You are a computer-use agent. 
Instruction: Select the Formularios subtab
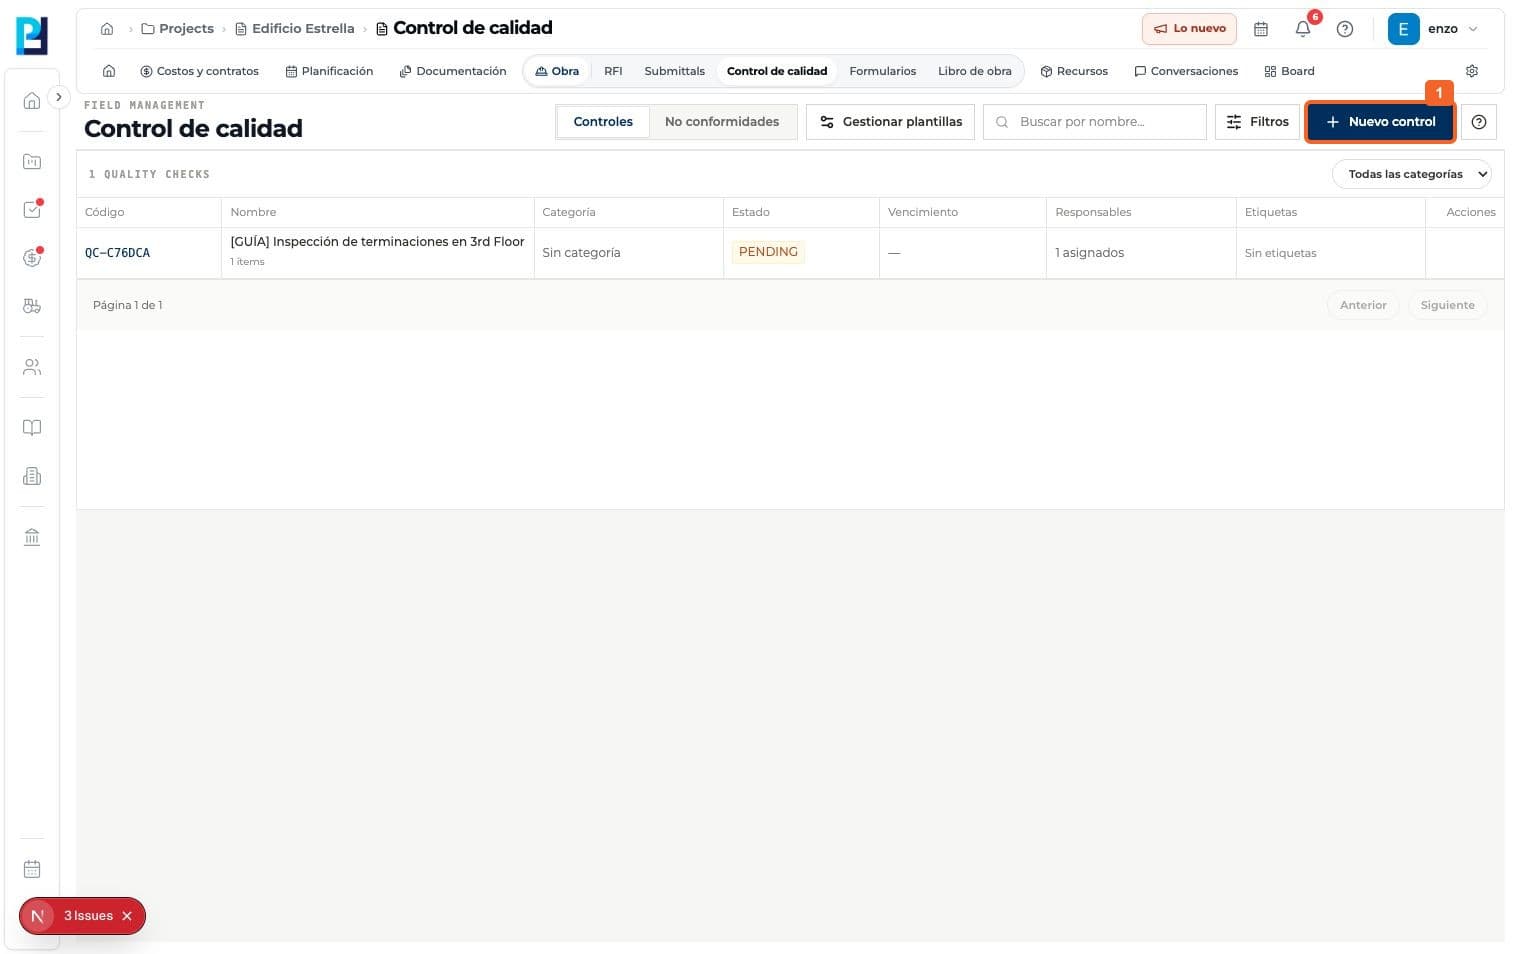(x=882, y=71)
